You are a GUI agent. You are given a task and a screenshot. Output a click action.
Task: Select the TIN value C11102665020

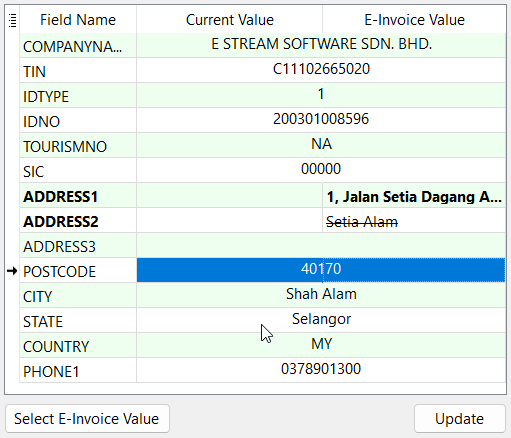click(321, 69)
